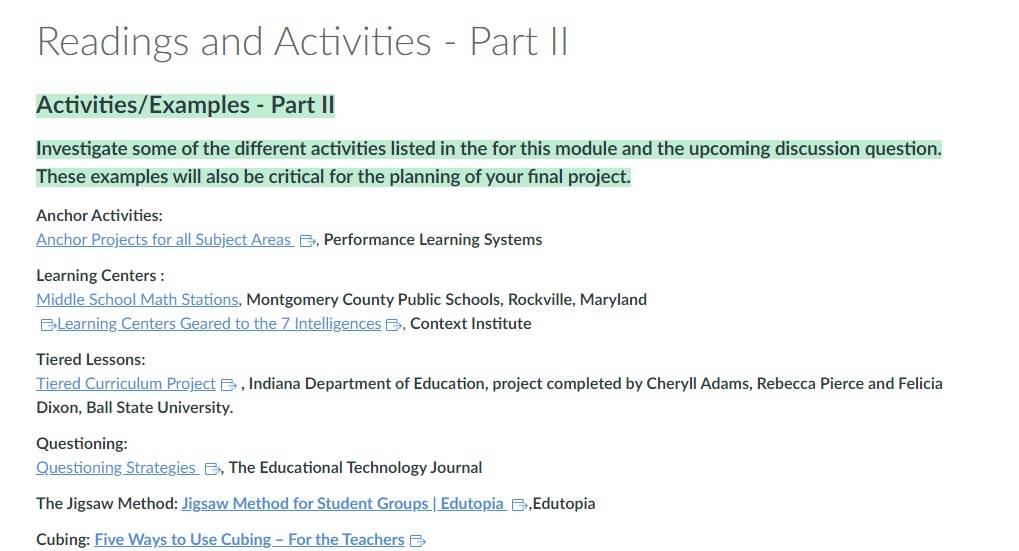Click the Anchor Activities label

point(99,215)
